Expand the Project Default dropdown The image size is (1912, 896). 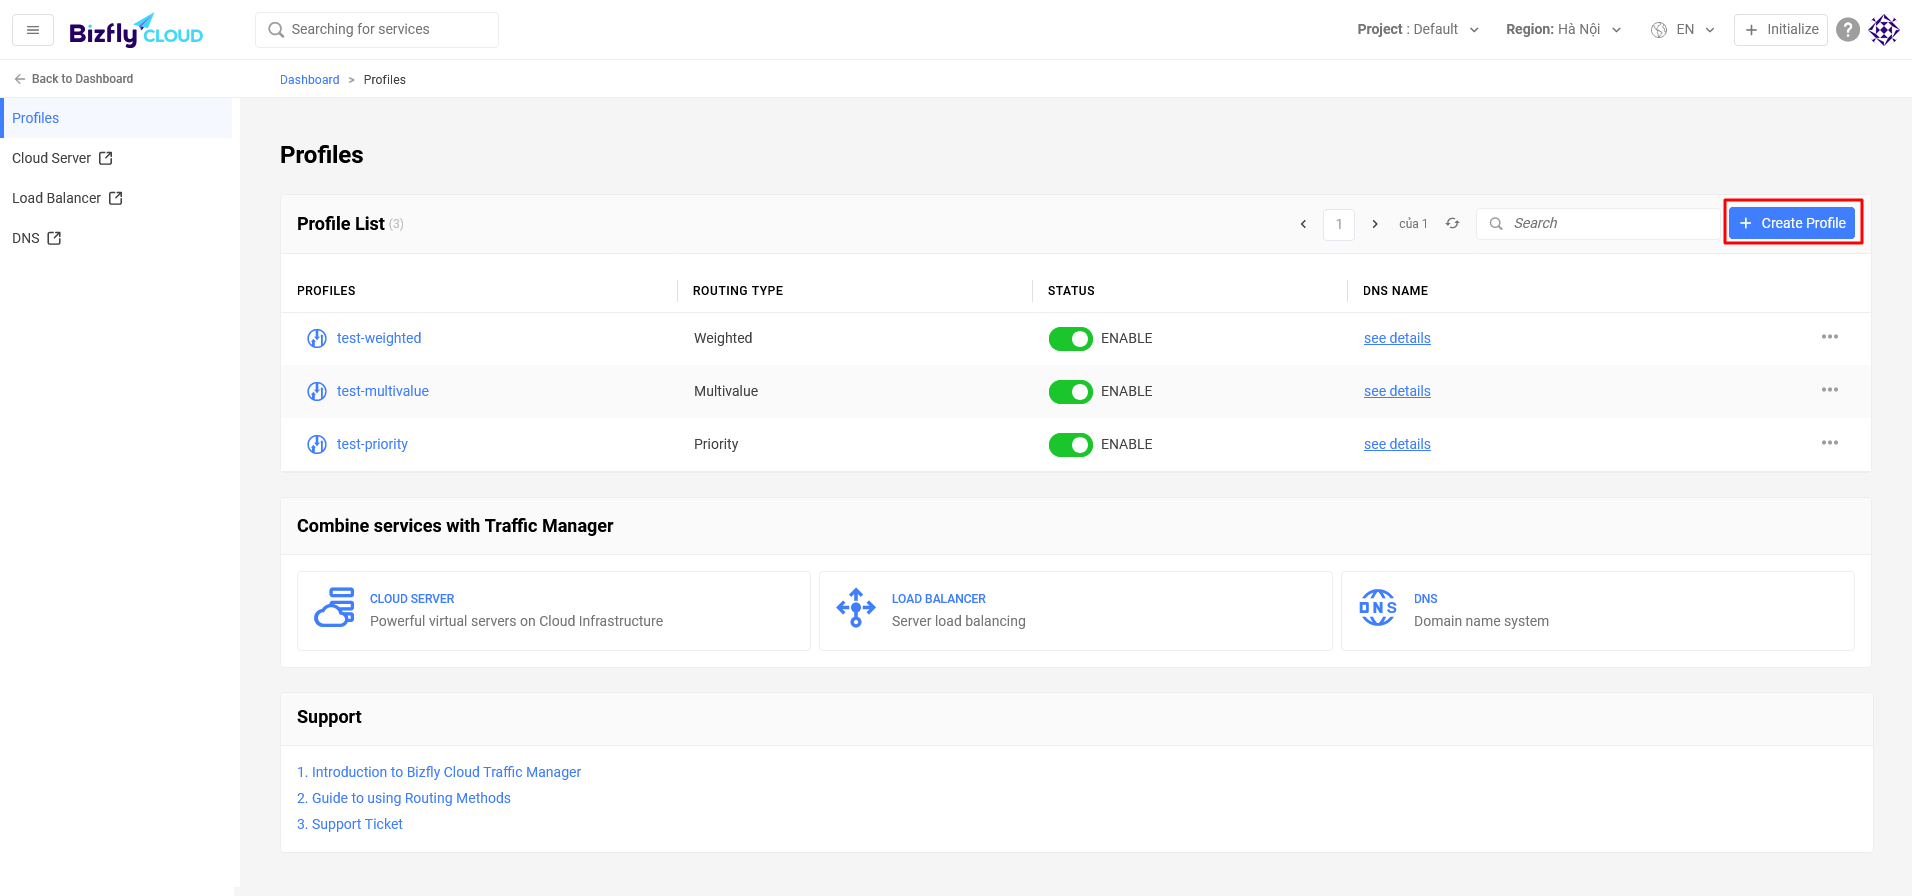click(x=1418, y=30)
